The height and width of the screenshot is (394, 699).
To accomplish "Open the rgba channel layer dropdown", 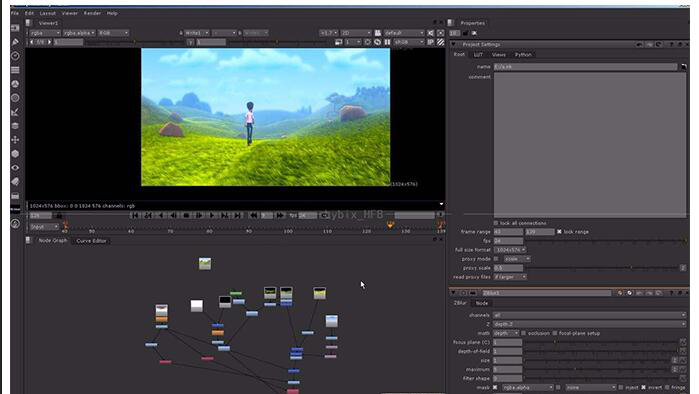I will (x=45, y=33).
